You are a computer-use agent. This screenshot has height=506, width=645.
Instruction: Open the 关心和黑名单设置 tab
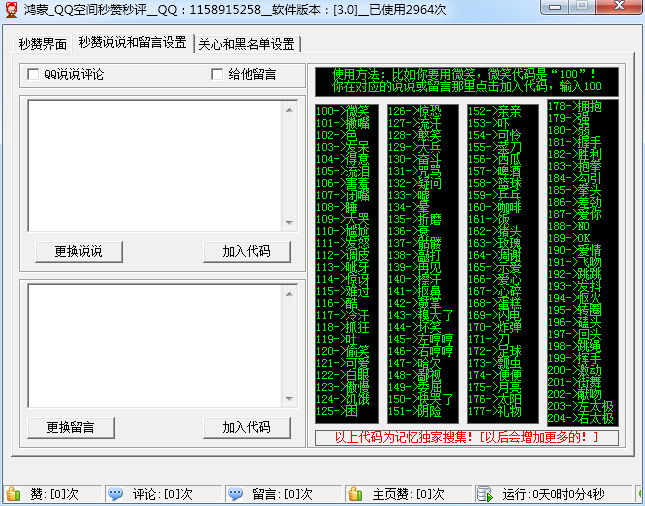(x=246, y=44)
